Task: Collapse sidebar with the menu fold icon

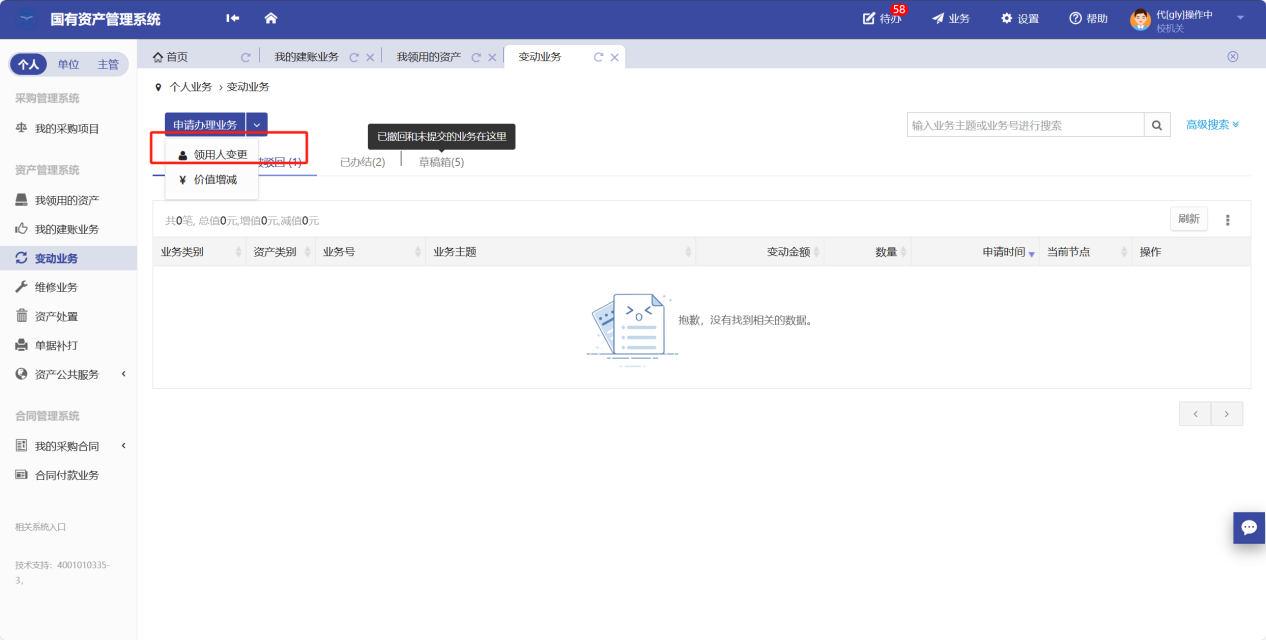Action: [233, 18]
